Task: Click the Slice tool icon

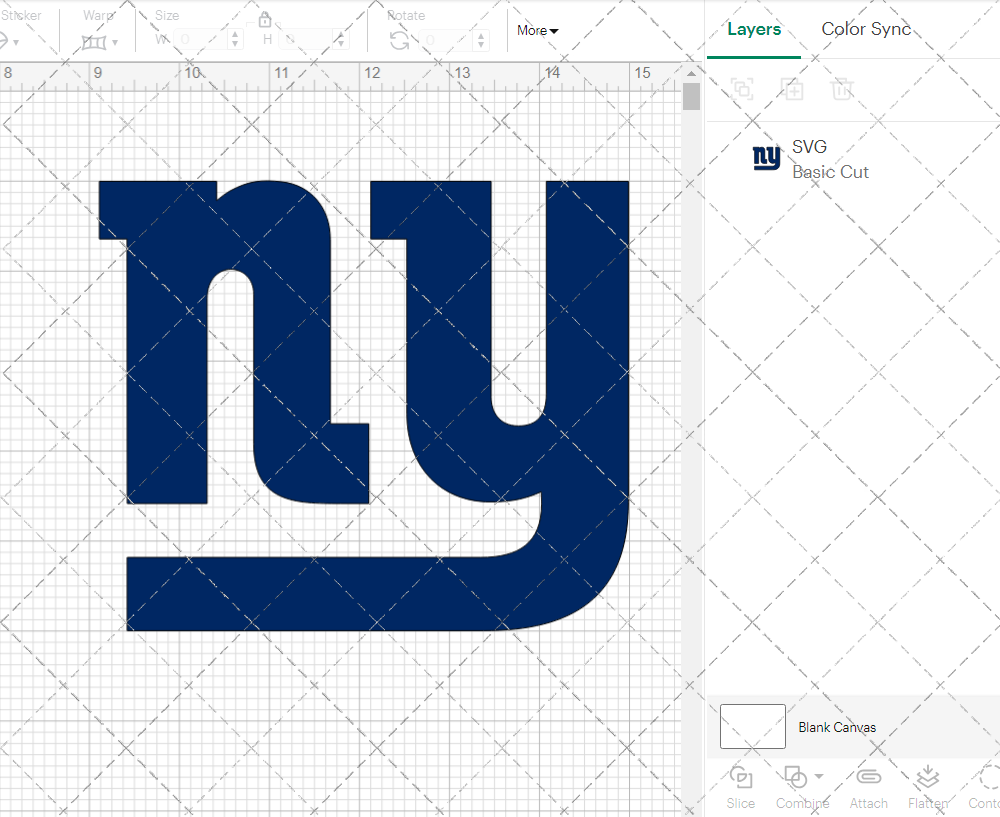Action: click(x=740, y=777)
